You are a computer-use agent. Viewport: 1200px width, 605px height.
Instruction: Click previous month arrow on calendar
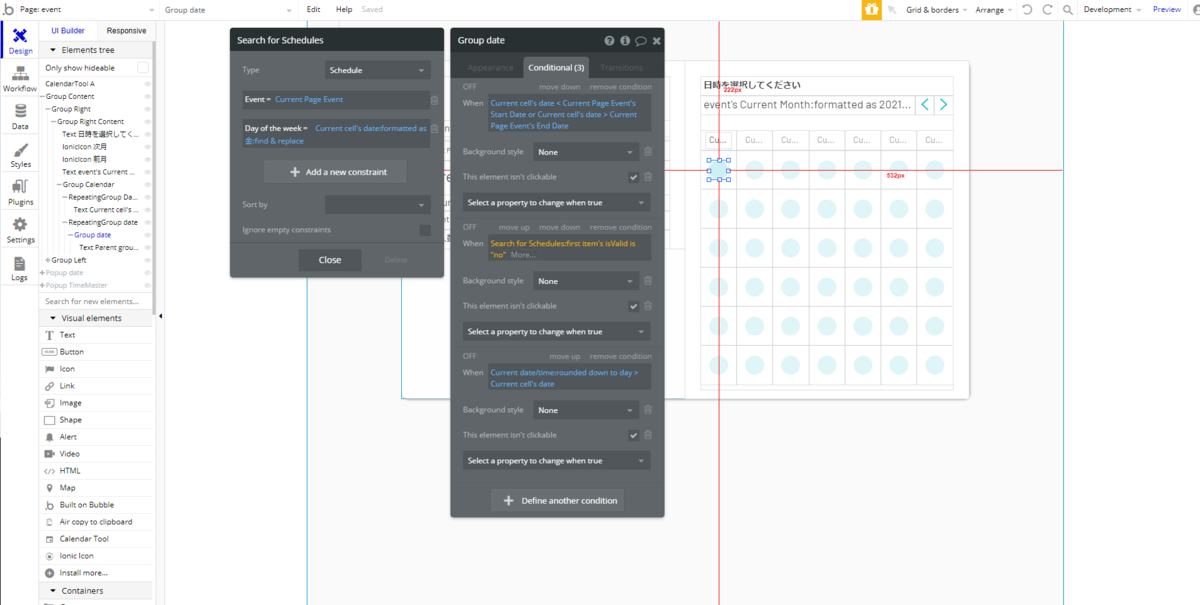click(925, 104)
